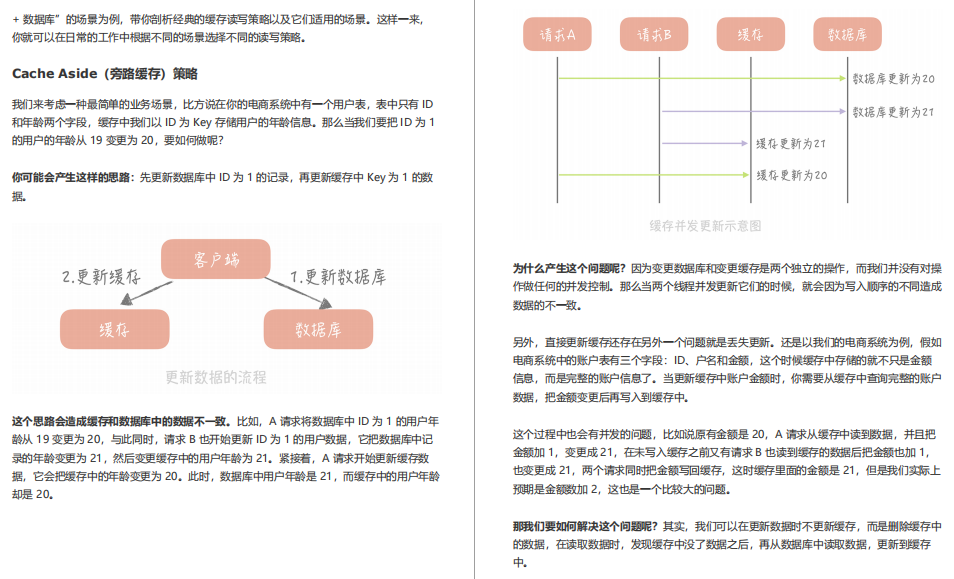
Task: Click the 数据库 header box in the sequence diagram
Action: point(848,34)
